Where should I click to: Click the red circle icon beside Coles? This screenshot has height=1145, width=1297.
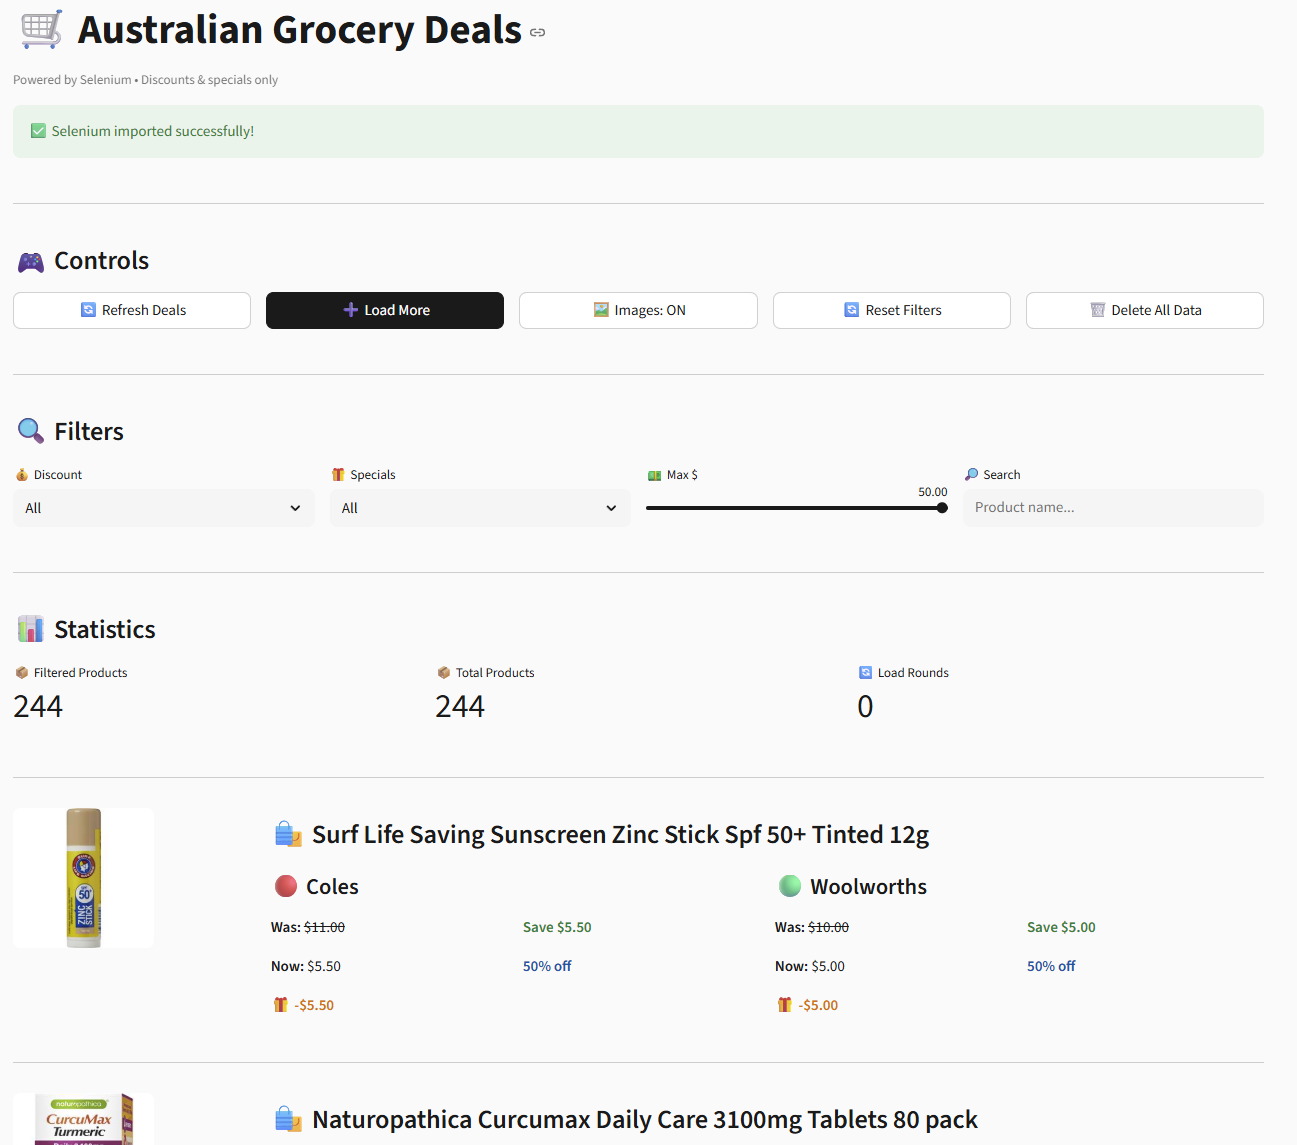286,886
